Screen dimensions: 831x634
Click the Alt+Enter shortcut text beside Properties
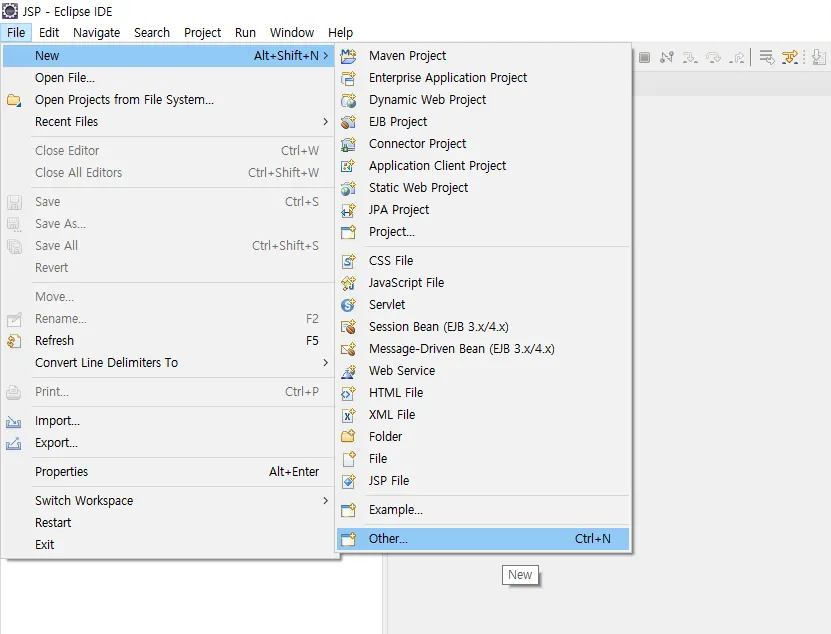coord(294,472)
